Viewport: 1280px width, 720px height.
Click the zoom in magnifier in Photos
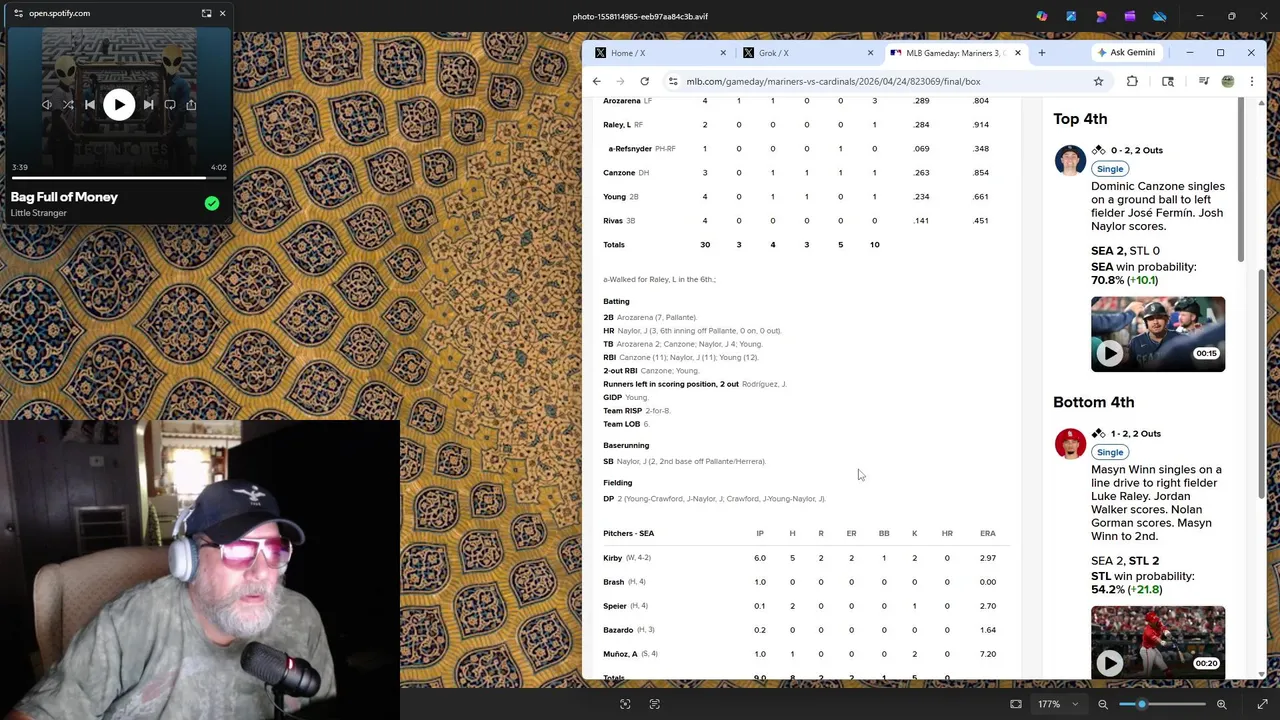(1221, 704)
